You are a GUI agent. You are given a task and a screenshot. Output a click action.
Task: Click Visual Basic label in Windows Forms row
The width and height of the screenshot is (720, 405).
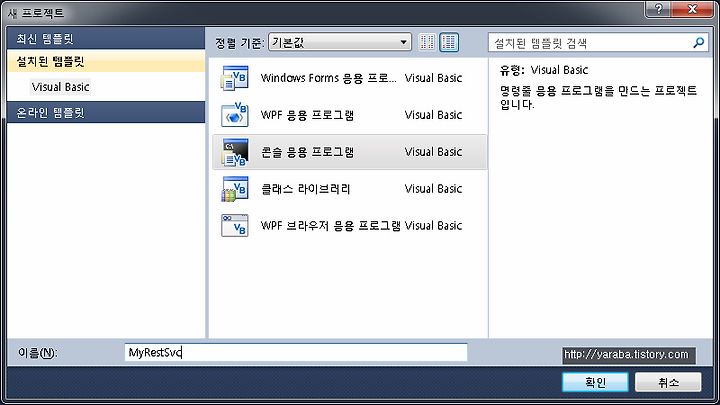pyautogui.click(x=433, y=78)
